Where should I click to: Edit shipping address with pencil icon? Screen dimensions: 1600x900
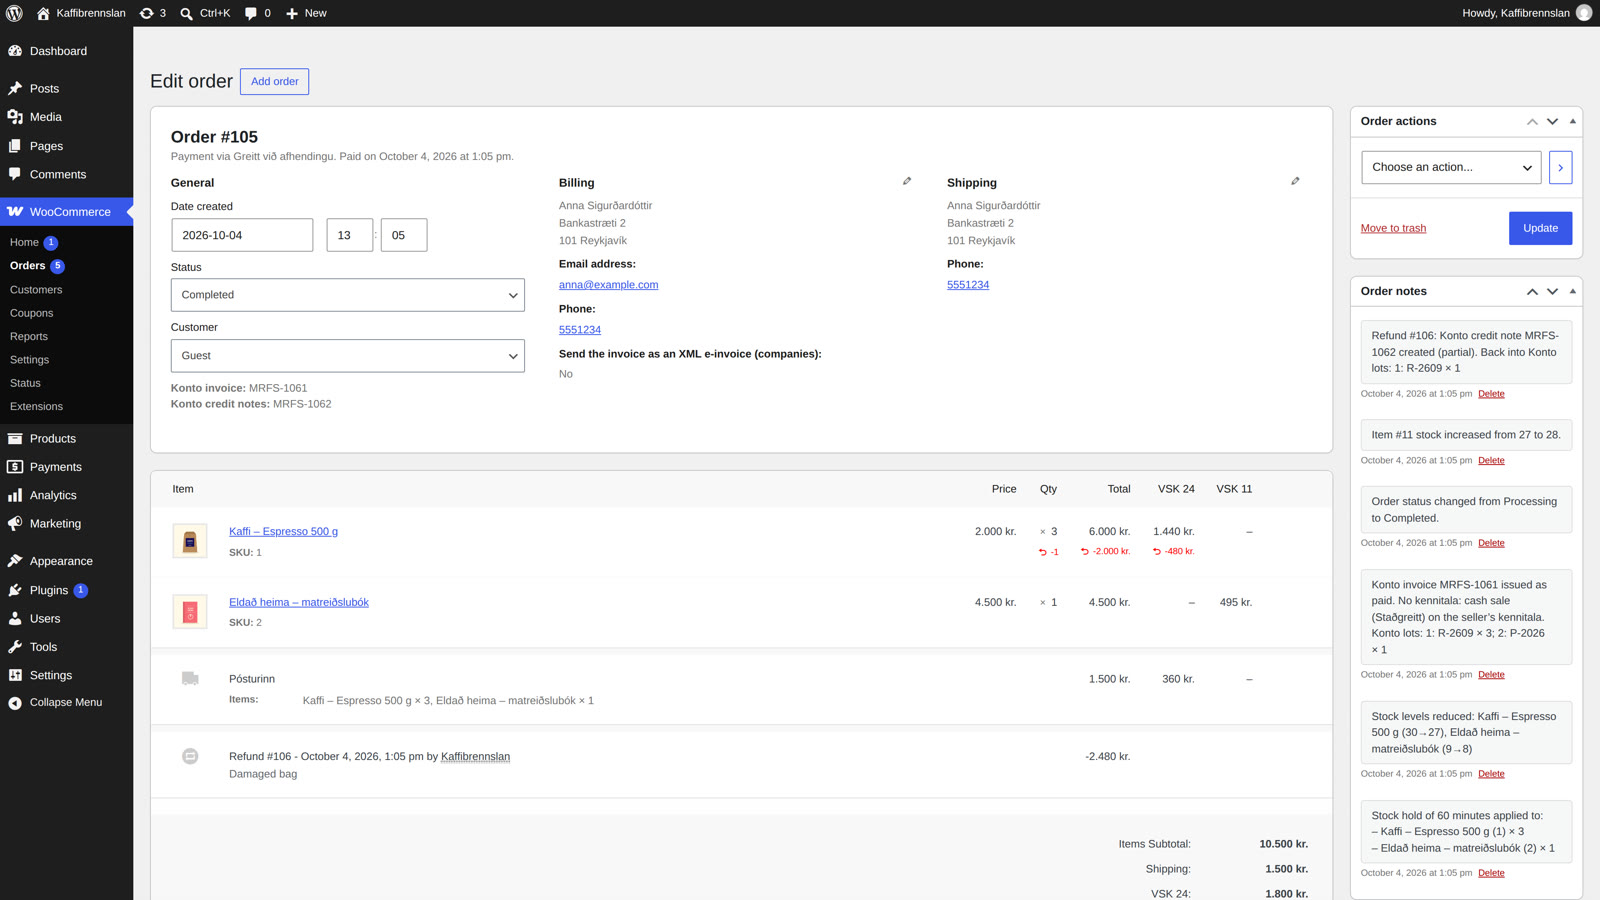coord(1295,181)
